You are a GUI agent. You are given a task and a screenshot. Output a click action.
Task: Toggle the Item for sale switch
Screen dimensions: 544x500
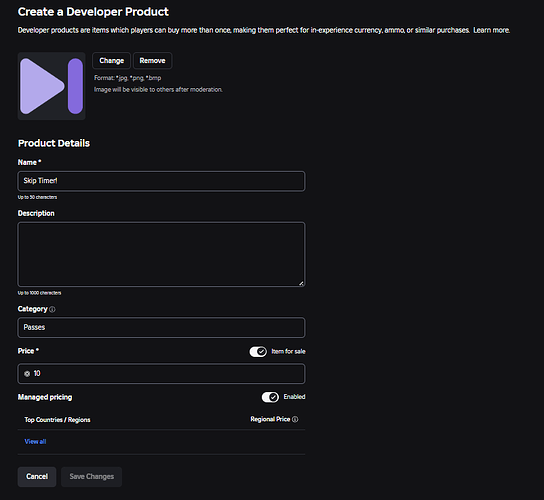point(258,351)
